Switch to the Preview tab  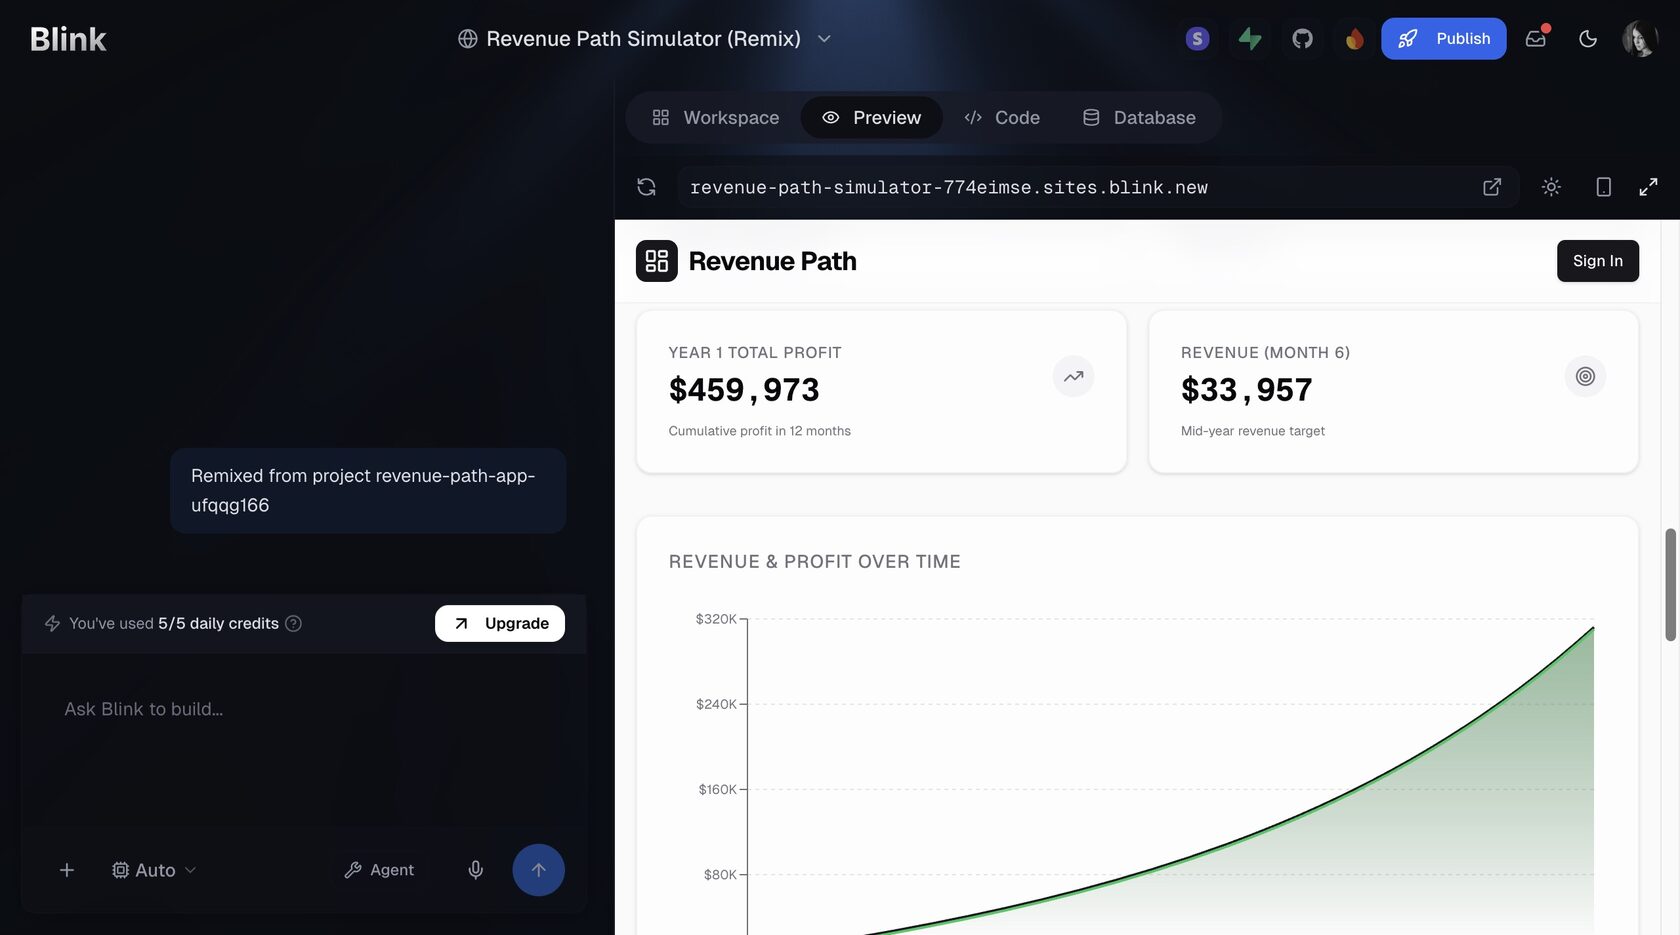(871, 118)
